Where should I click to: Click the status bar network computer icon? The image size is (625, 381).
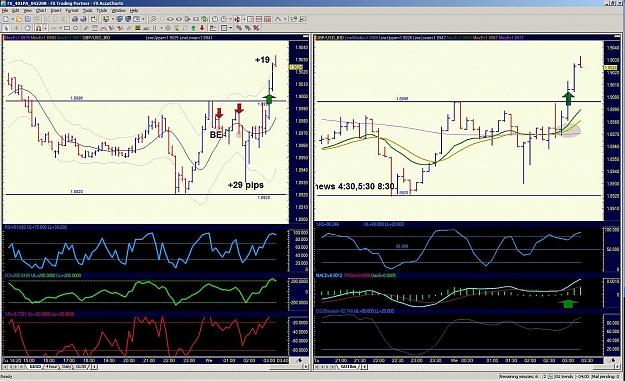[x=550, y=376]
